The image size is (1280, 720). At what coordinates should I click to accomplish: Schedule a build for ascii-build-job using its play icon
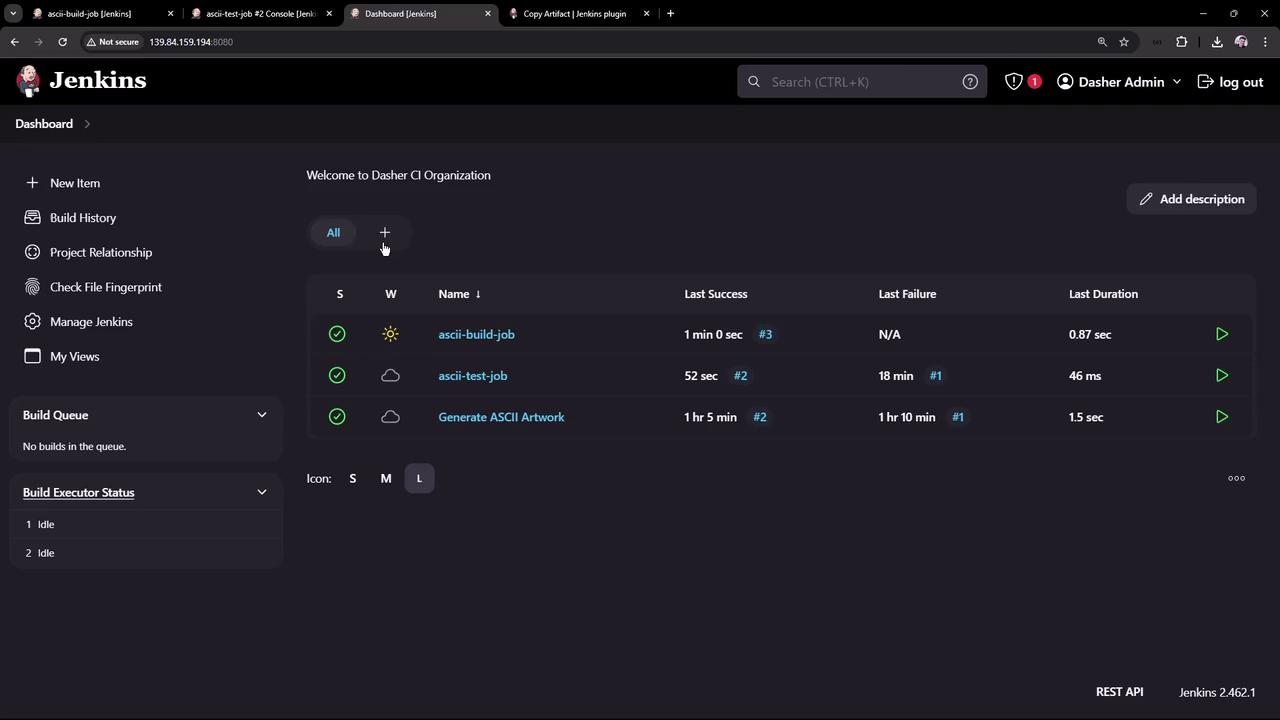click(1222, 334)
